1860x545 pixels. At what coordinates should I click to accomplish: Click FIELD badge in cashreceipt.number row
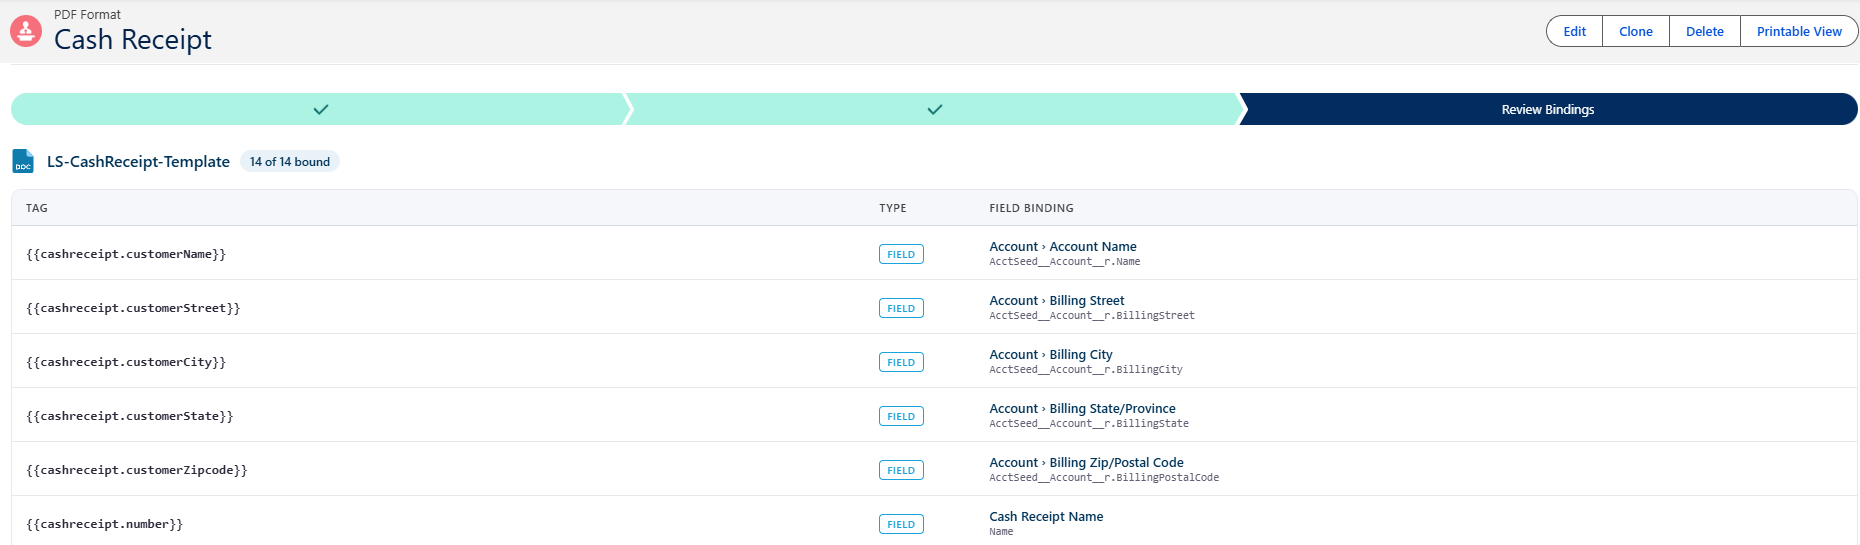point(901,524)
